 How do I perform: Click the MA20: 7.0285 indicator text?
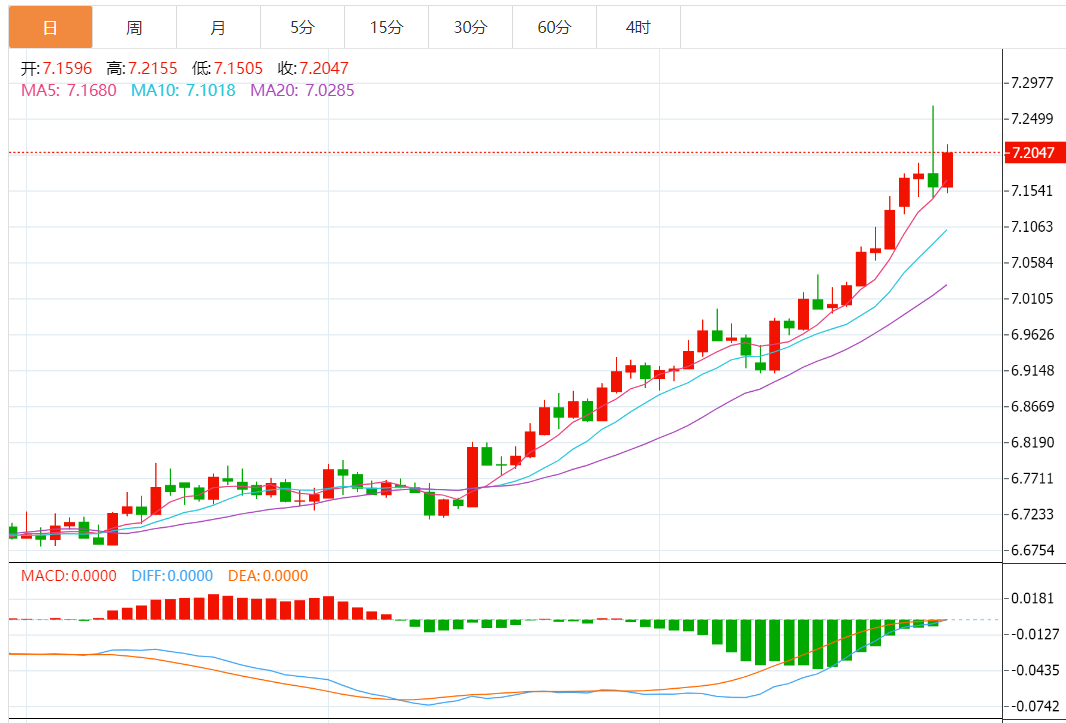303,90
